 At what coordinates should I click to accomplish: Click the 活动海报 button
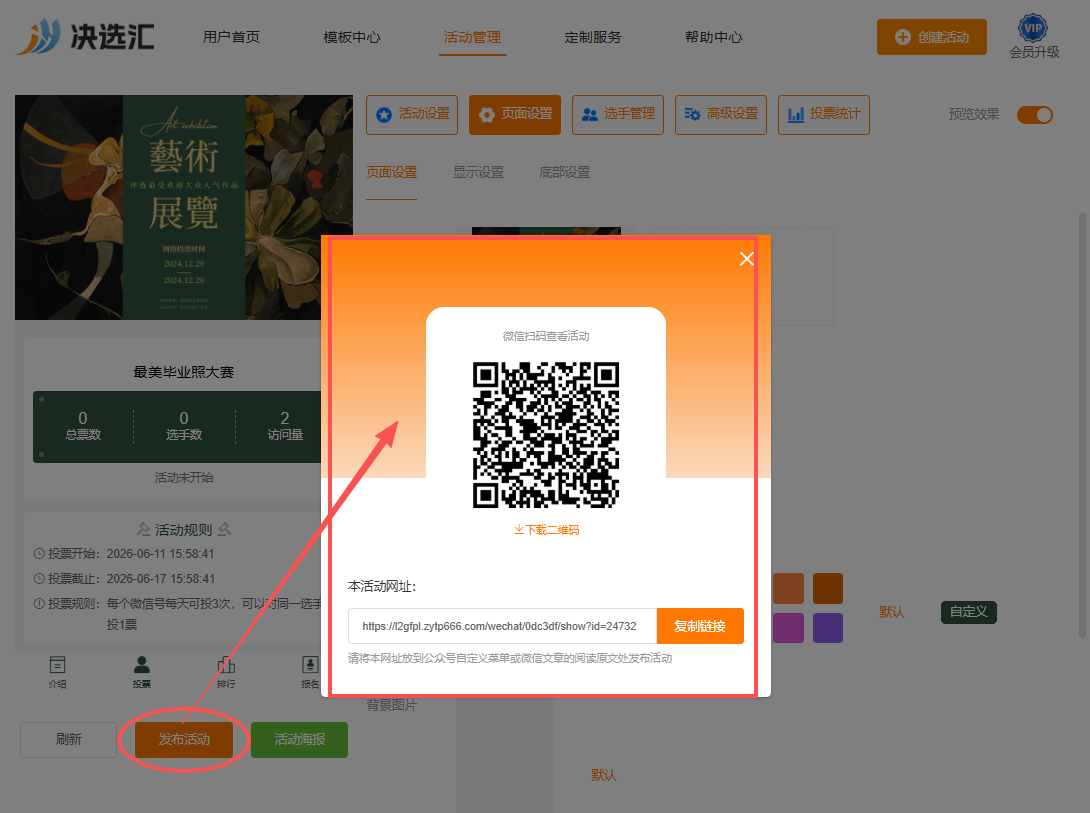(300, 739)
